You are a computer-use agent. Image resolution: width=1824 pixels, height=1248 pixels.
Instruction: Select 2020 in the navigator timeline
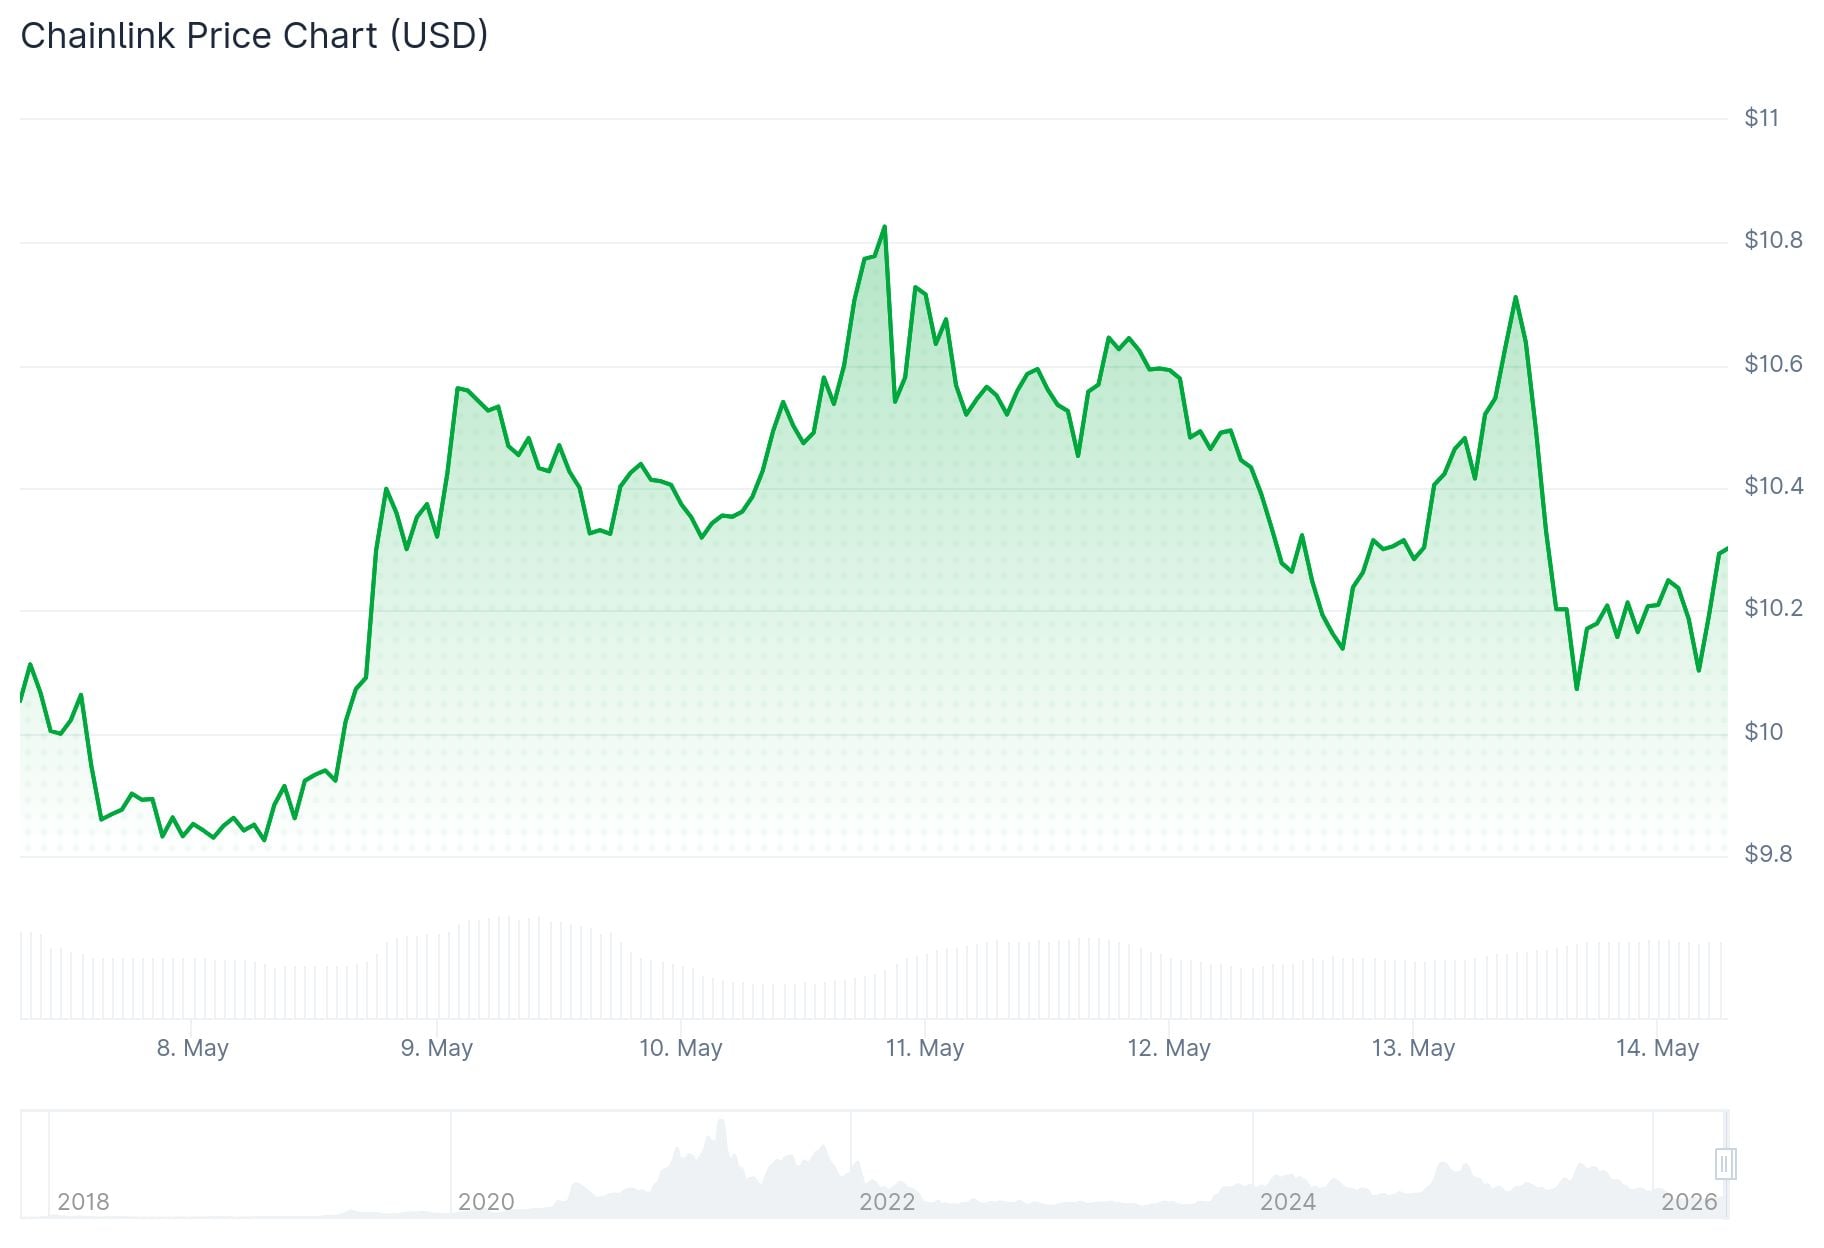486,1202
